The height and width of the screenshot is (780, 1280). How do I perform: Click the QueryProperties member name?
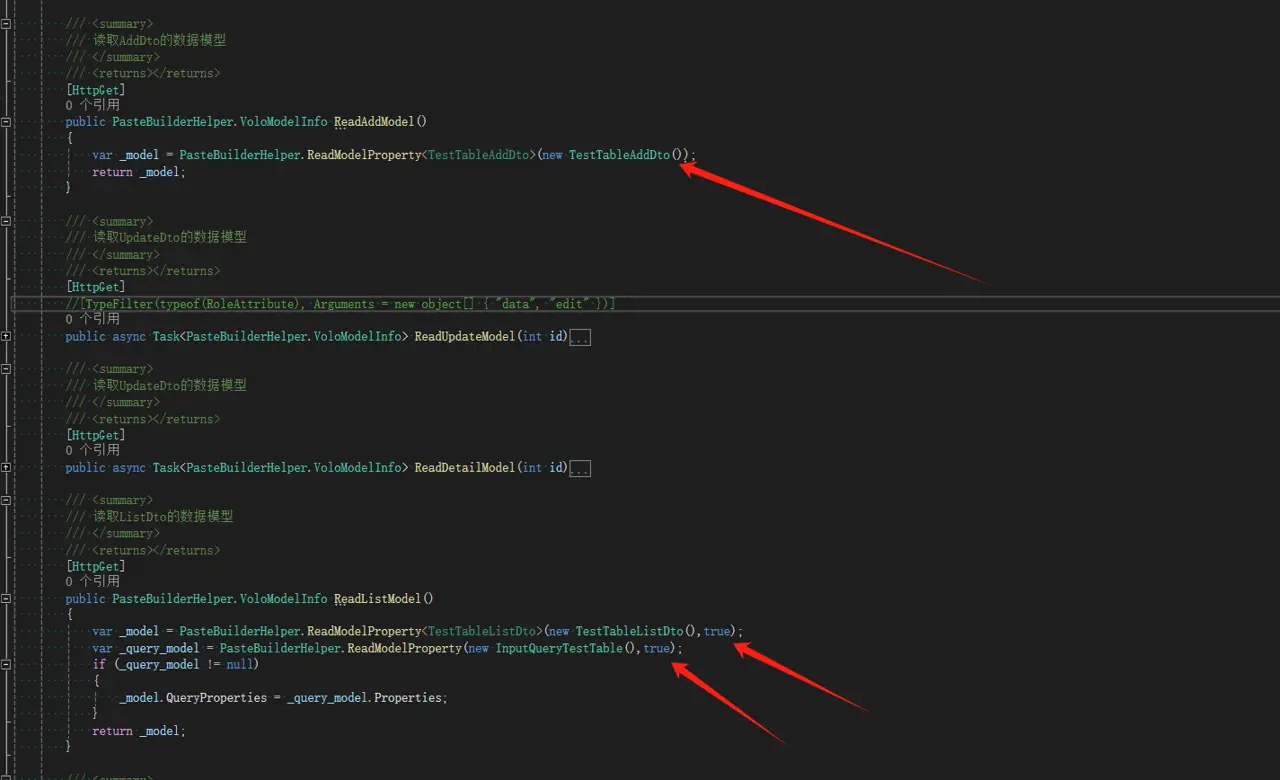216,697
